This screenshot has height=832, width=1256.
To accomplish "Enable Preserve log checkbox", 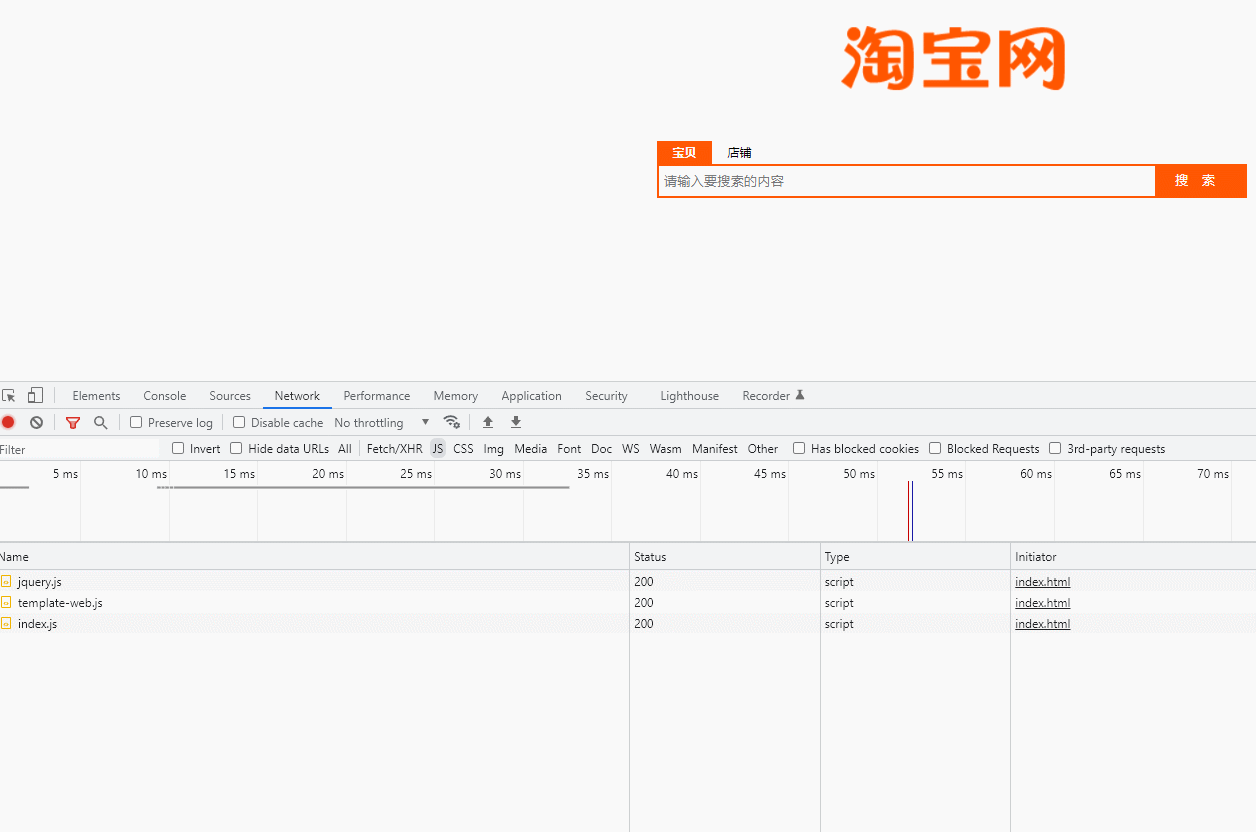I will coord(136,422).
